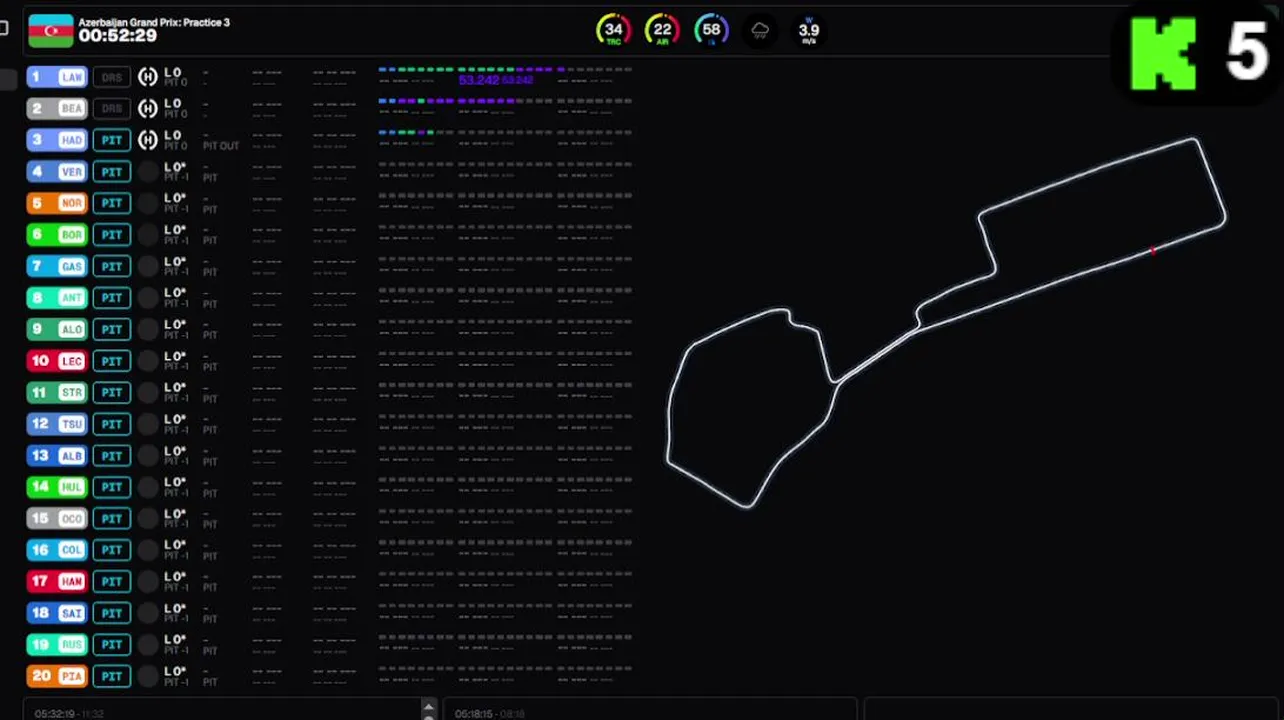Image resolution: width=1284 pixels, height=720 pixels.
Task: Click the PIT badge for RUS
Action: tap(112, 644)
